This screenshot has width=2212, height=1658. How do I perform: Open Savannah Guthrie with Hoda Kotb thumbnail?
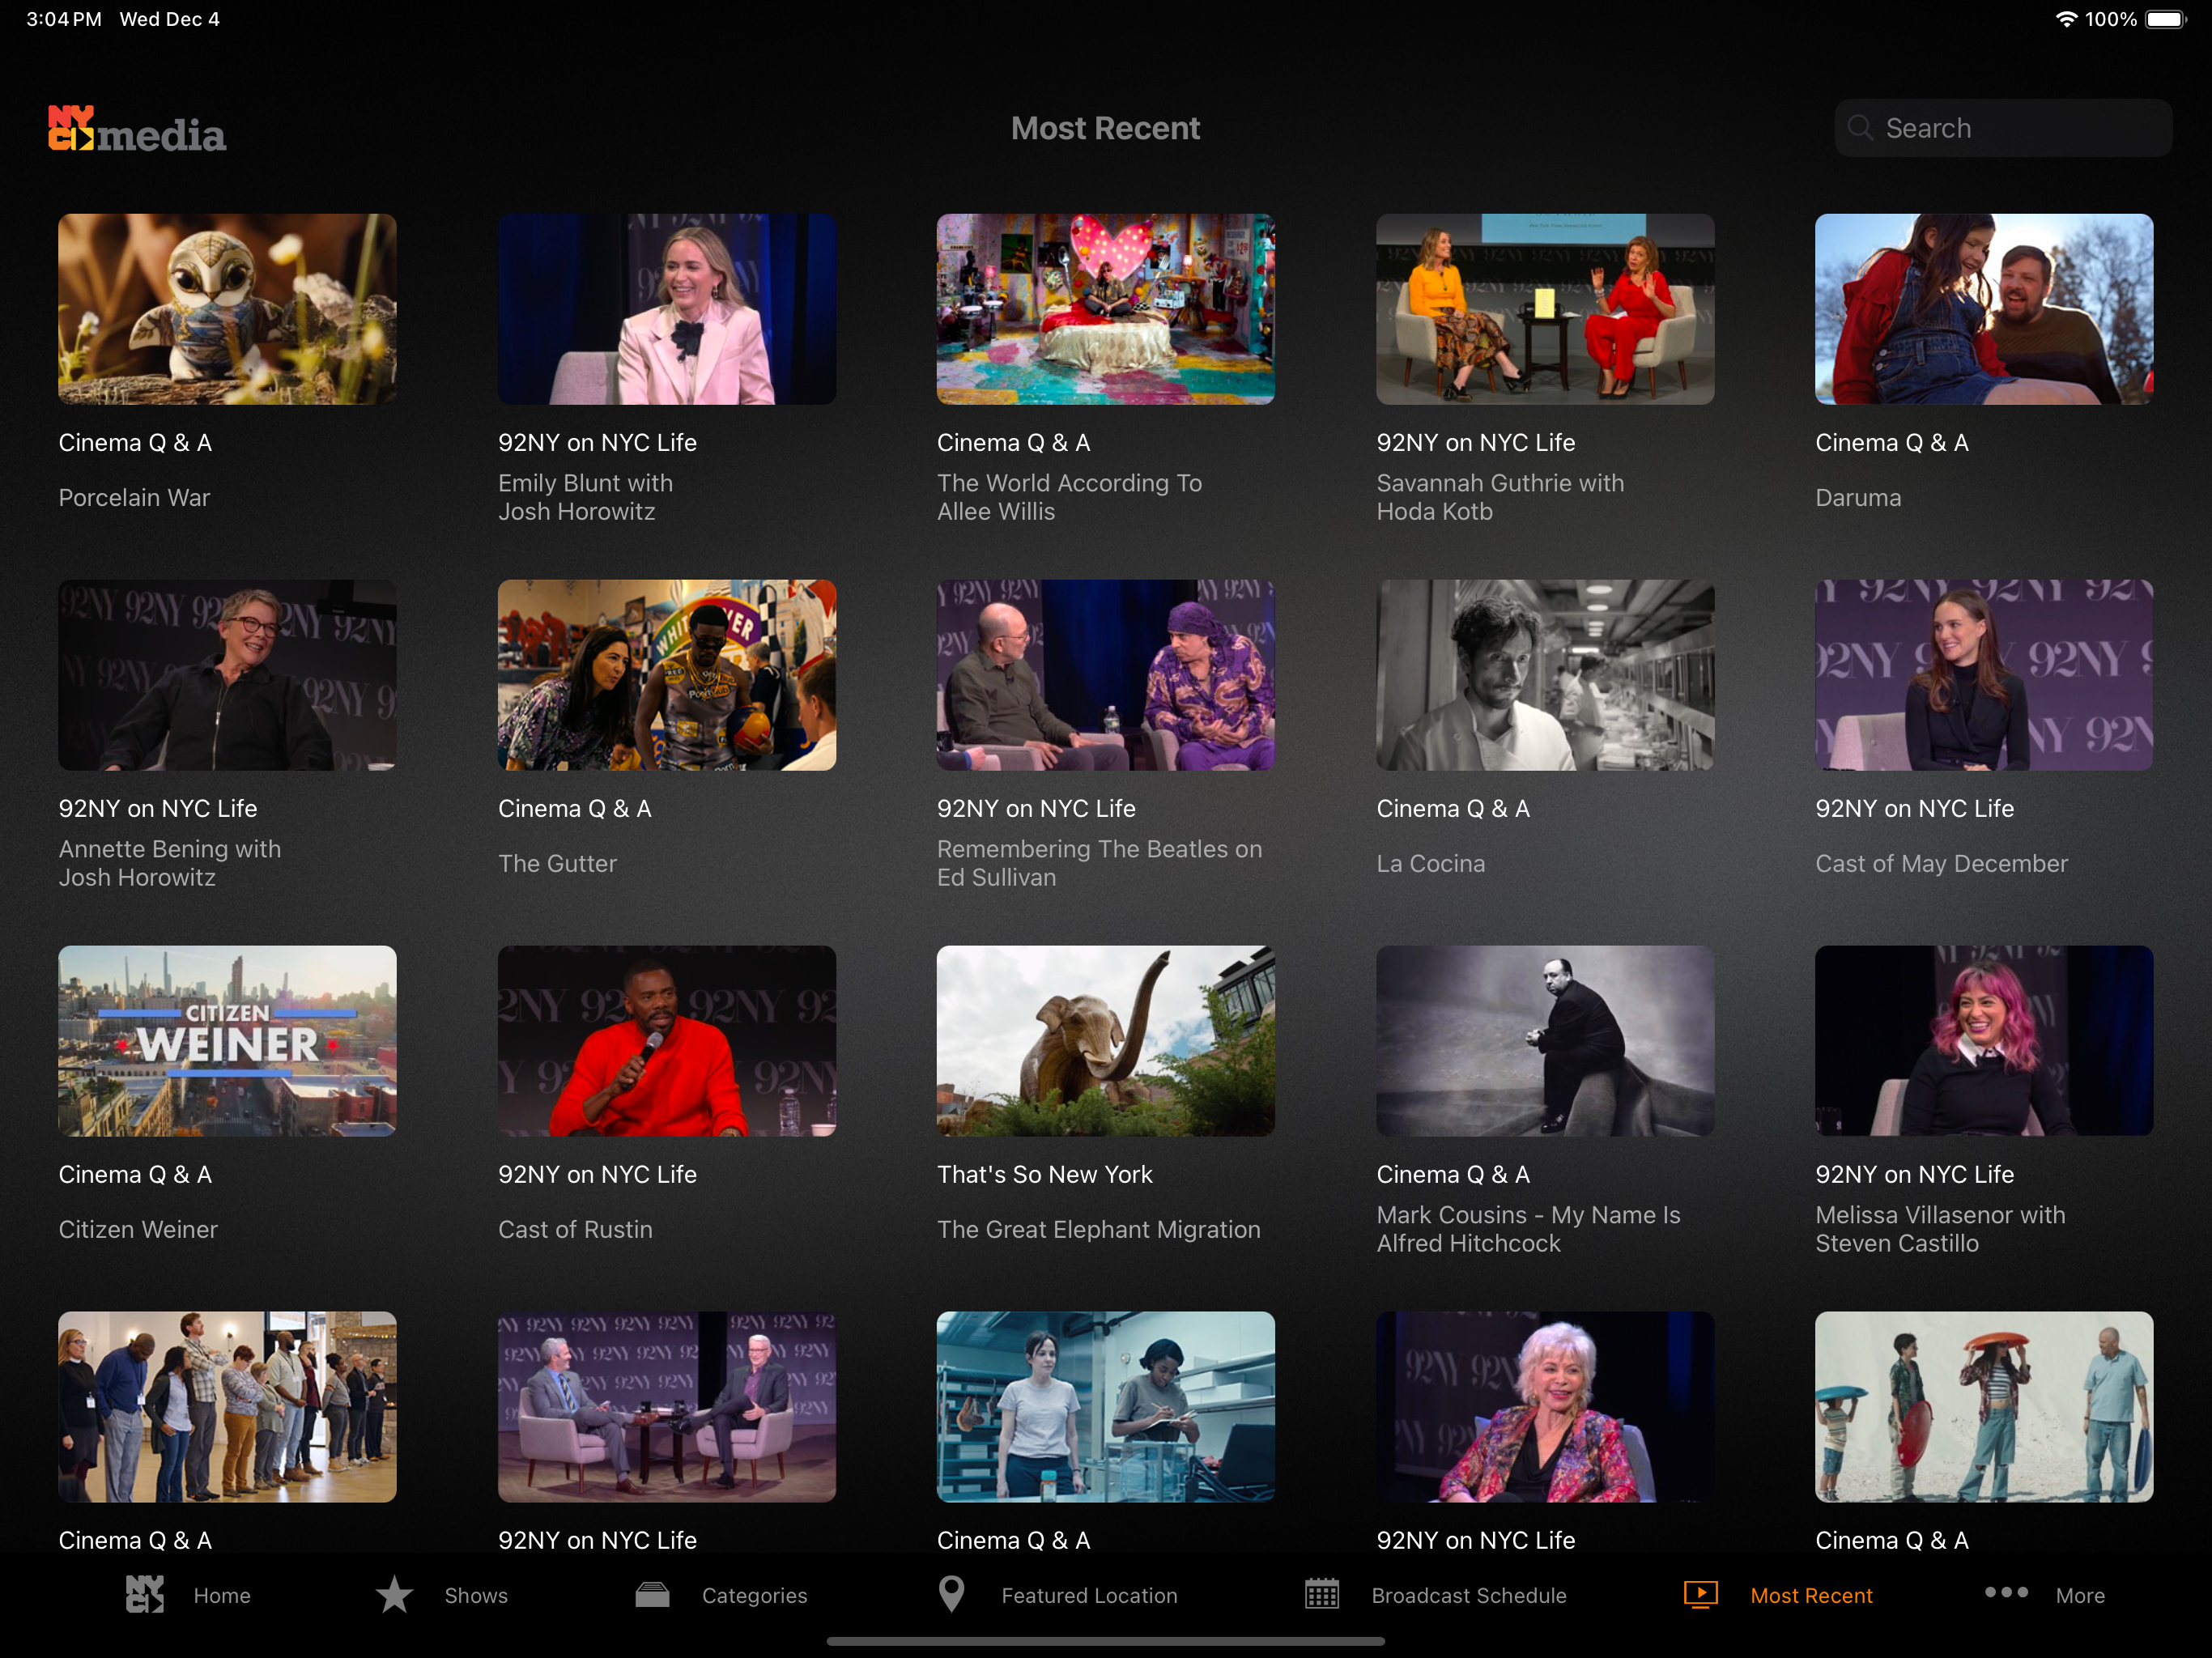(x=1545, y=309)
